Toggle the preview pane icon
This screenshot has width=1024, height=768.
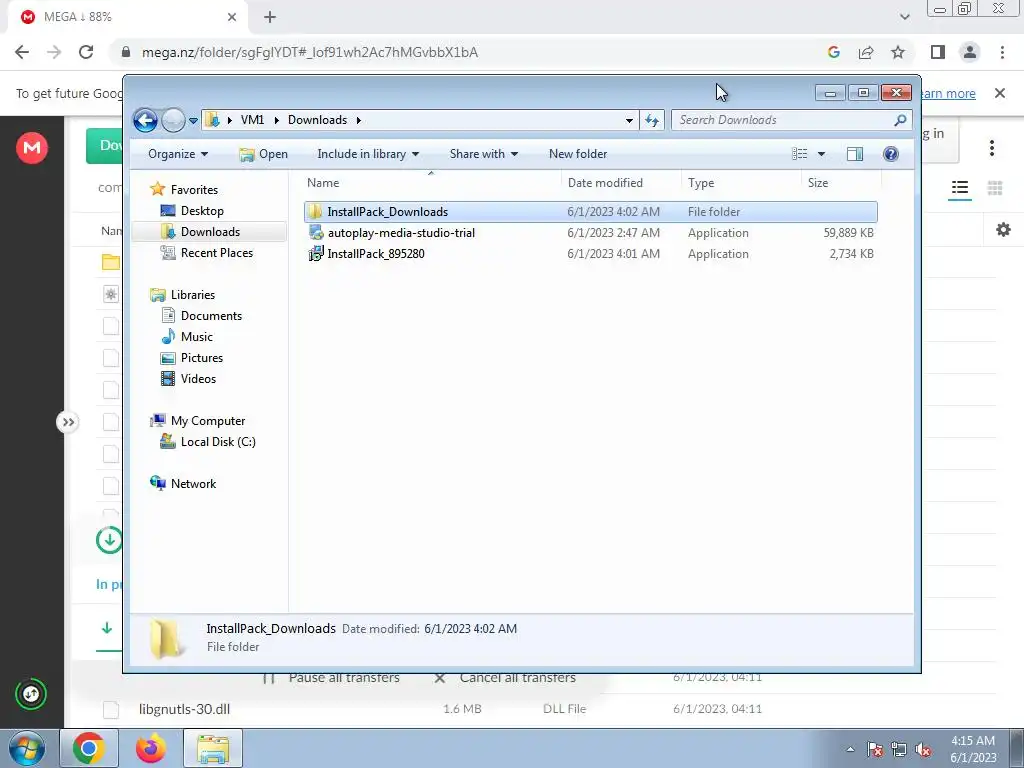[855, 154]
